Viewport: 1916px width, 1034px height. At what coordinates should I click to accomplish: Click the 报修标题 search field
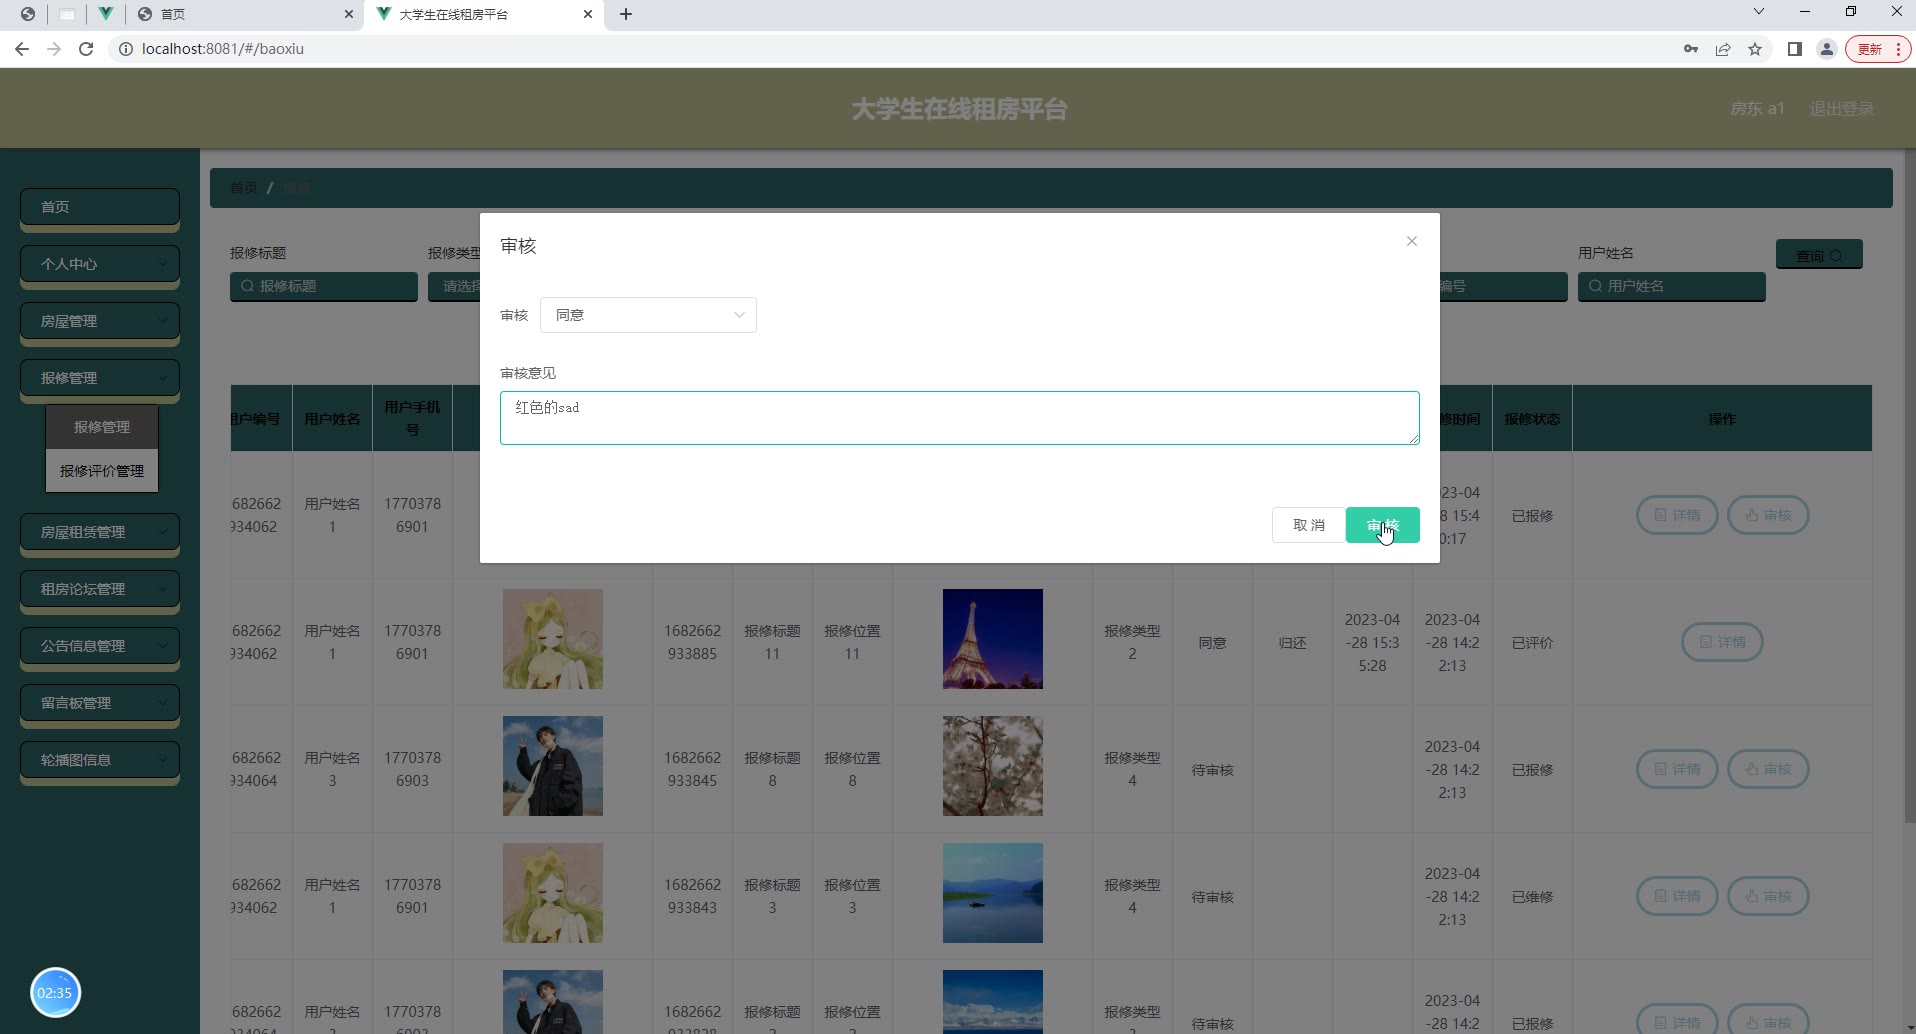324,286
